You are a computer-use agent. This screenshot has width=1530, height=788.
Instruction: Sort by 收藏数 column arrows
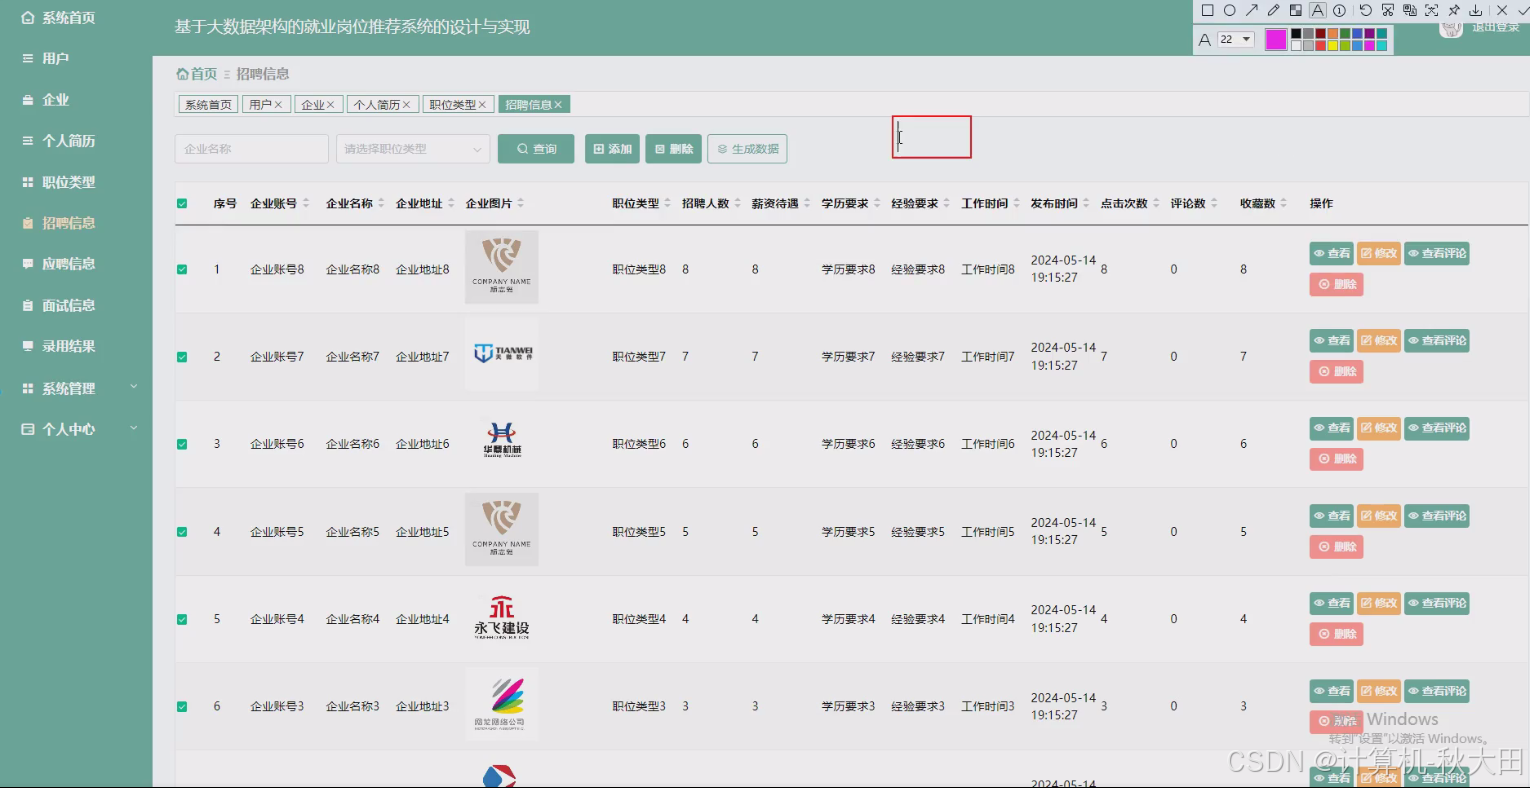[x=1284, y=203]
